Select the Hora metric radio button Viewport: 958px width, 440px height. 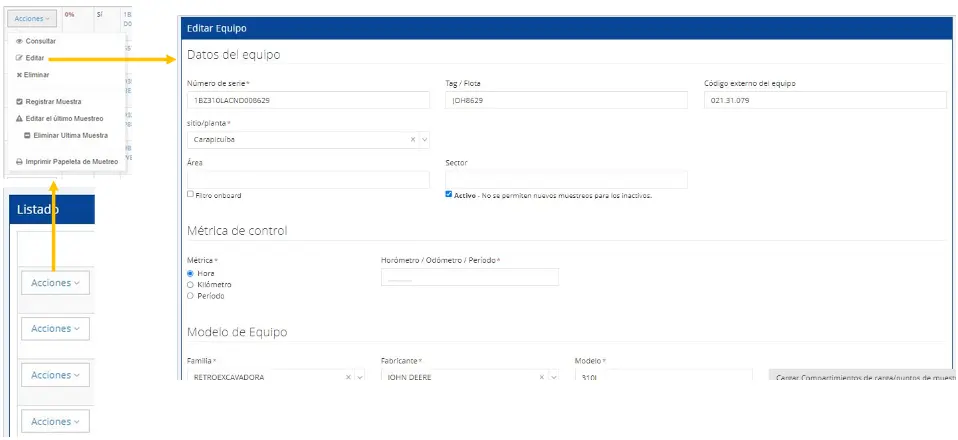191,273
